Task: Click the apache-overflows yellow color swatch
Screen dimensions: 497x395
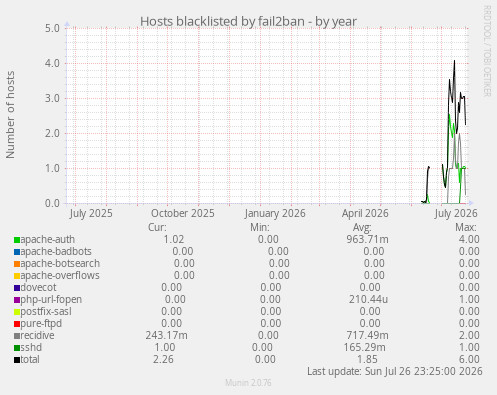Action: point(17,276)
